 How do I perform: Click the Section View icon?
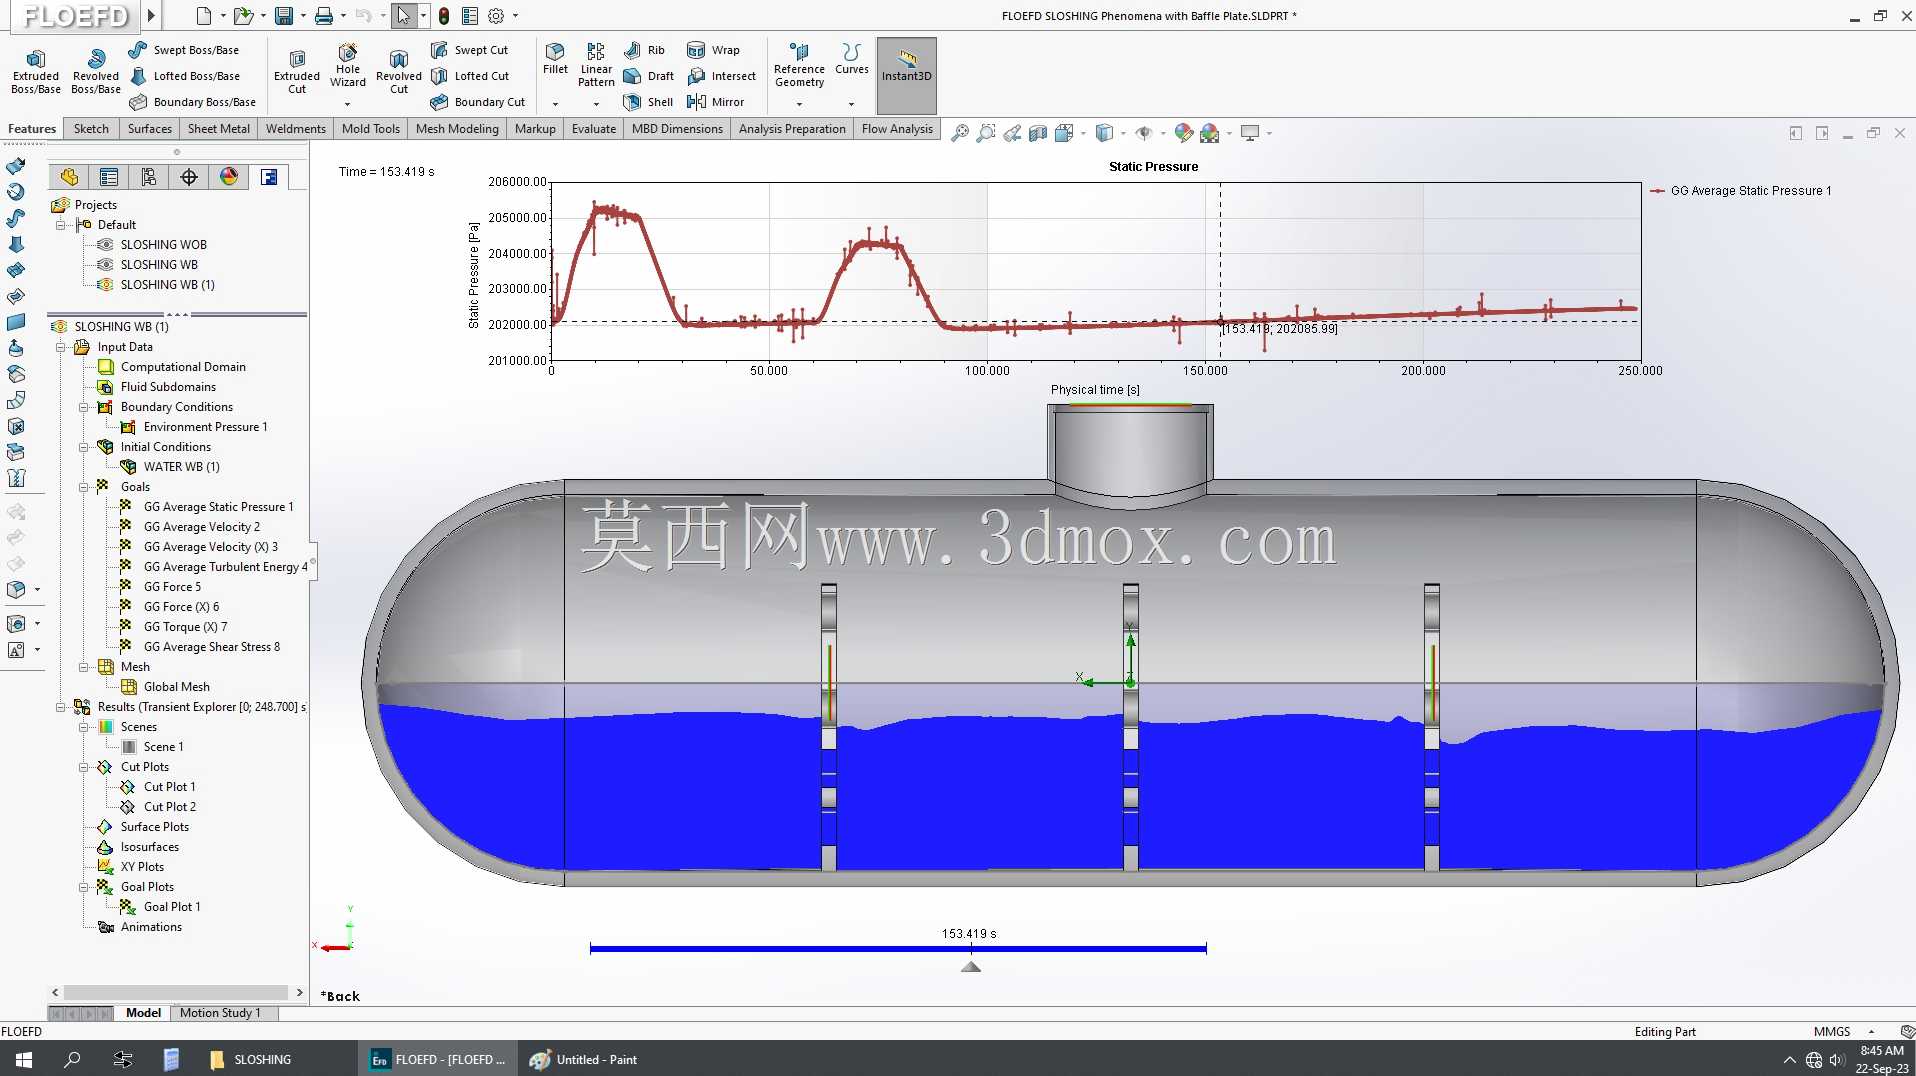click(1038, 133)
